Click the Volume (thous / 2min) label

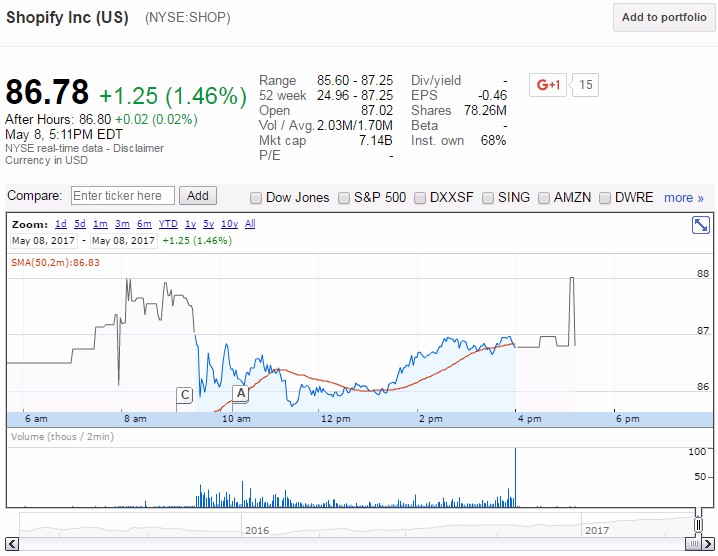pyautogui.click(x=62, y=436)
